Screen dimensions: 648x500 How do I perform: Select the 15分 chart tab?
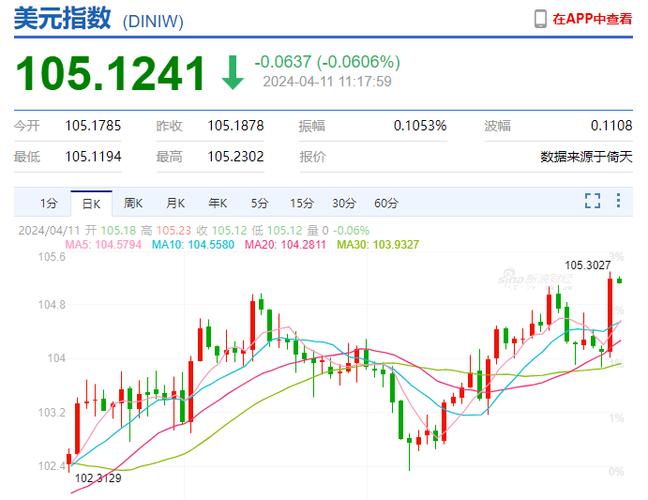coord(302,203)
